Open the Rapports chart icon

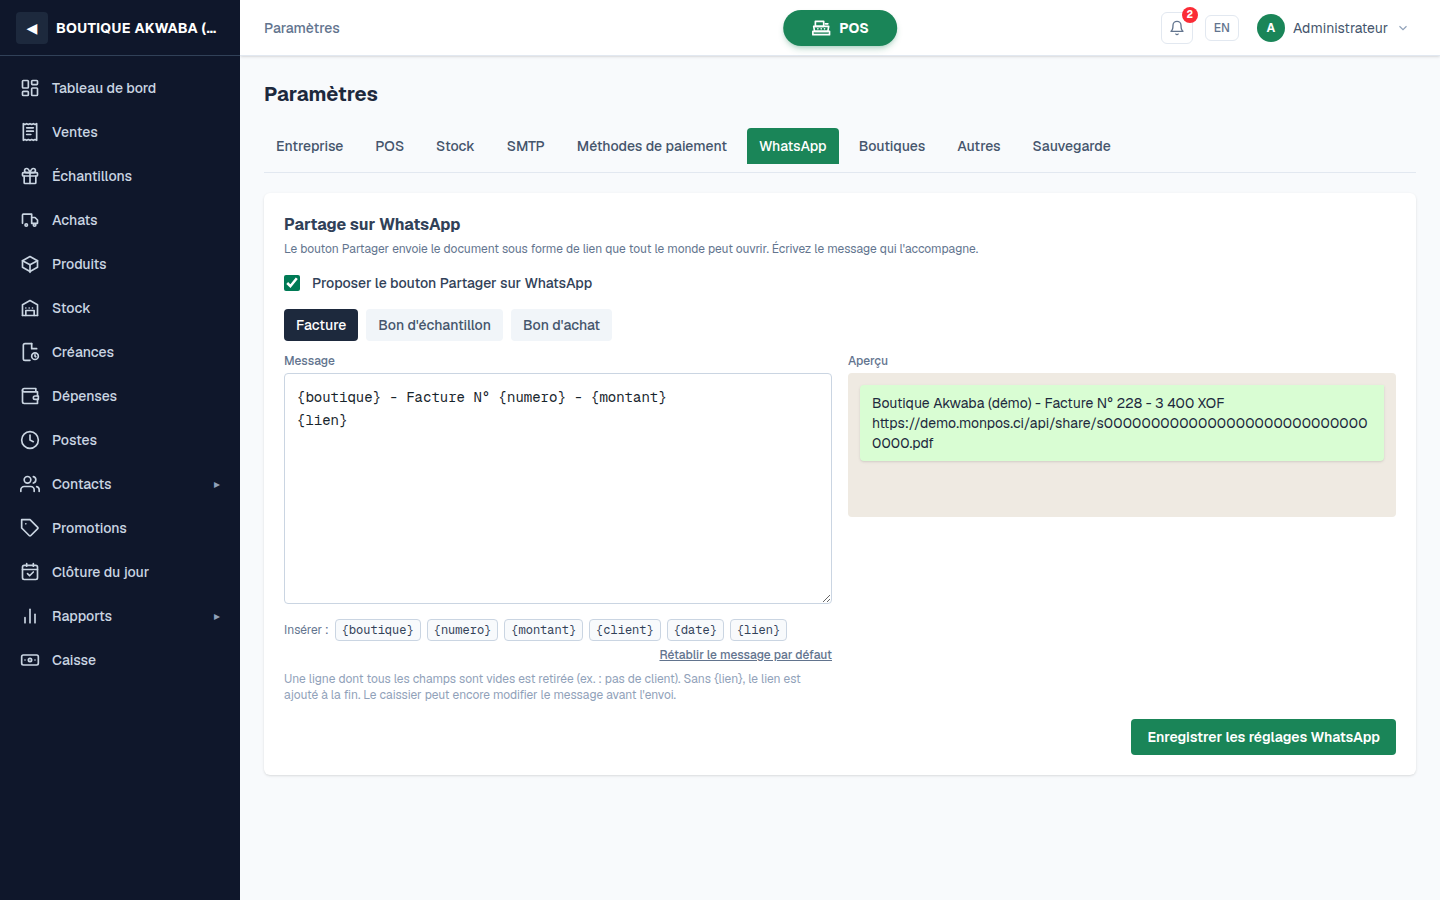(x=30, y=616)
